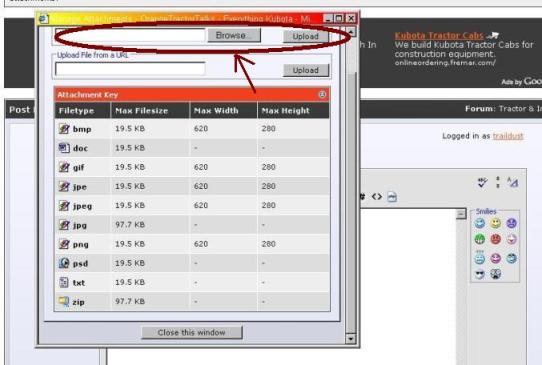This screenshot has height=365, width=542.
Task: Open the traildust username link
Action: [x=508, y=136]
